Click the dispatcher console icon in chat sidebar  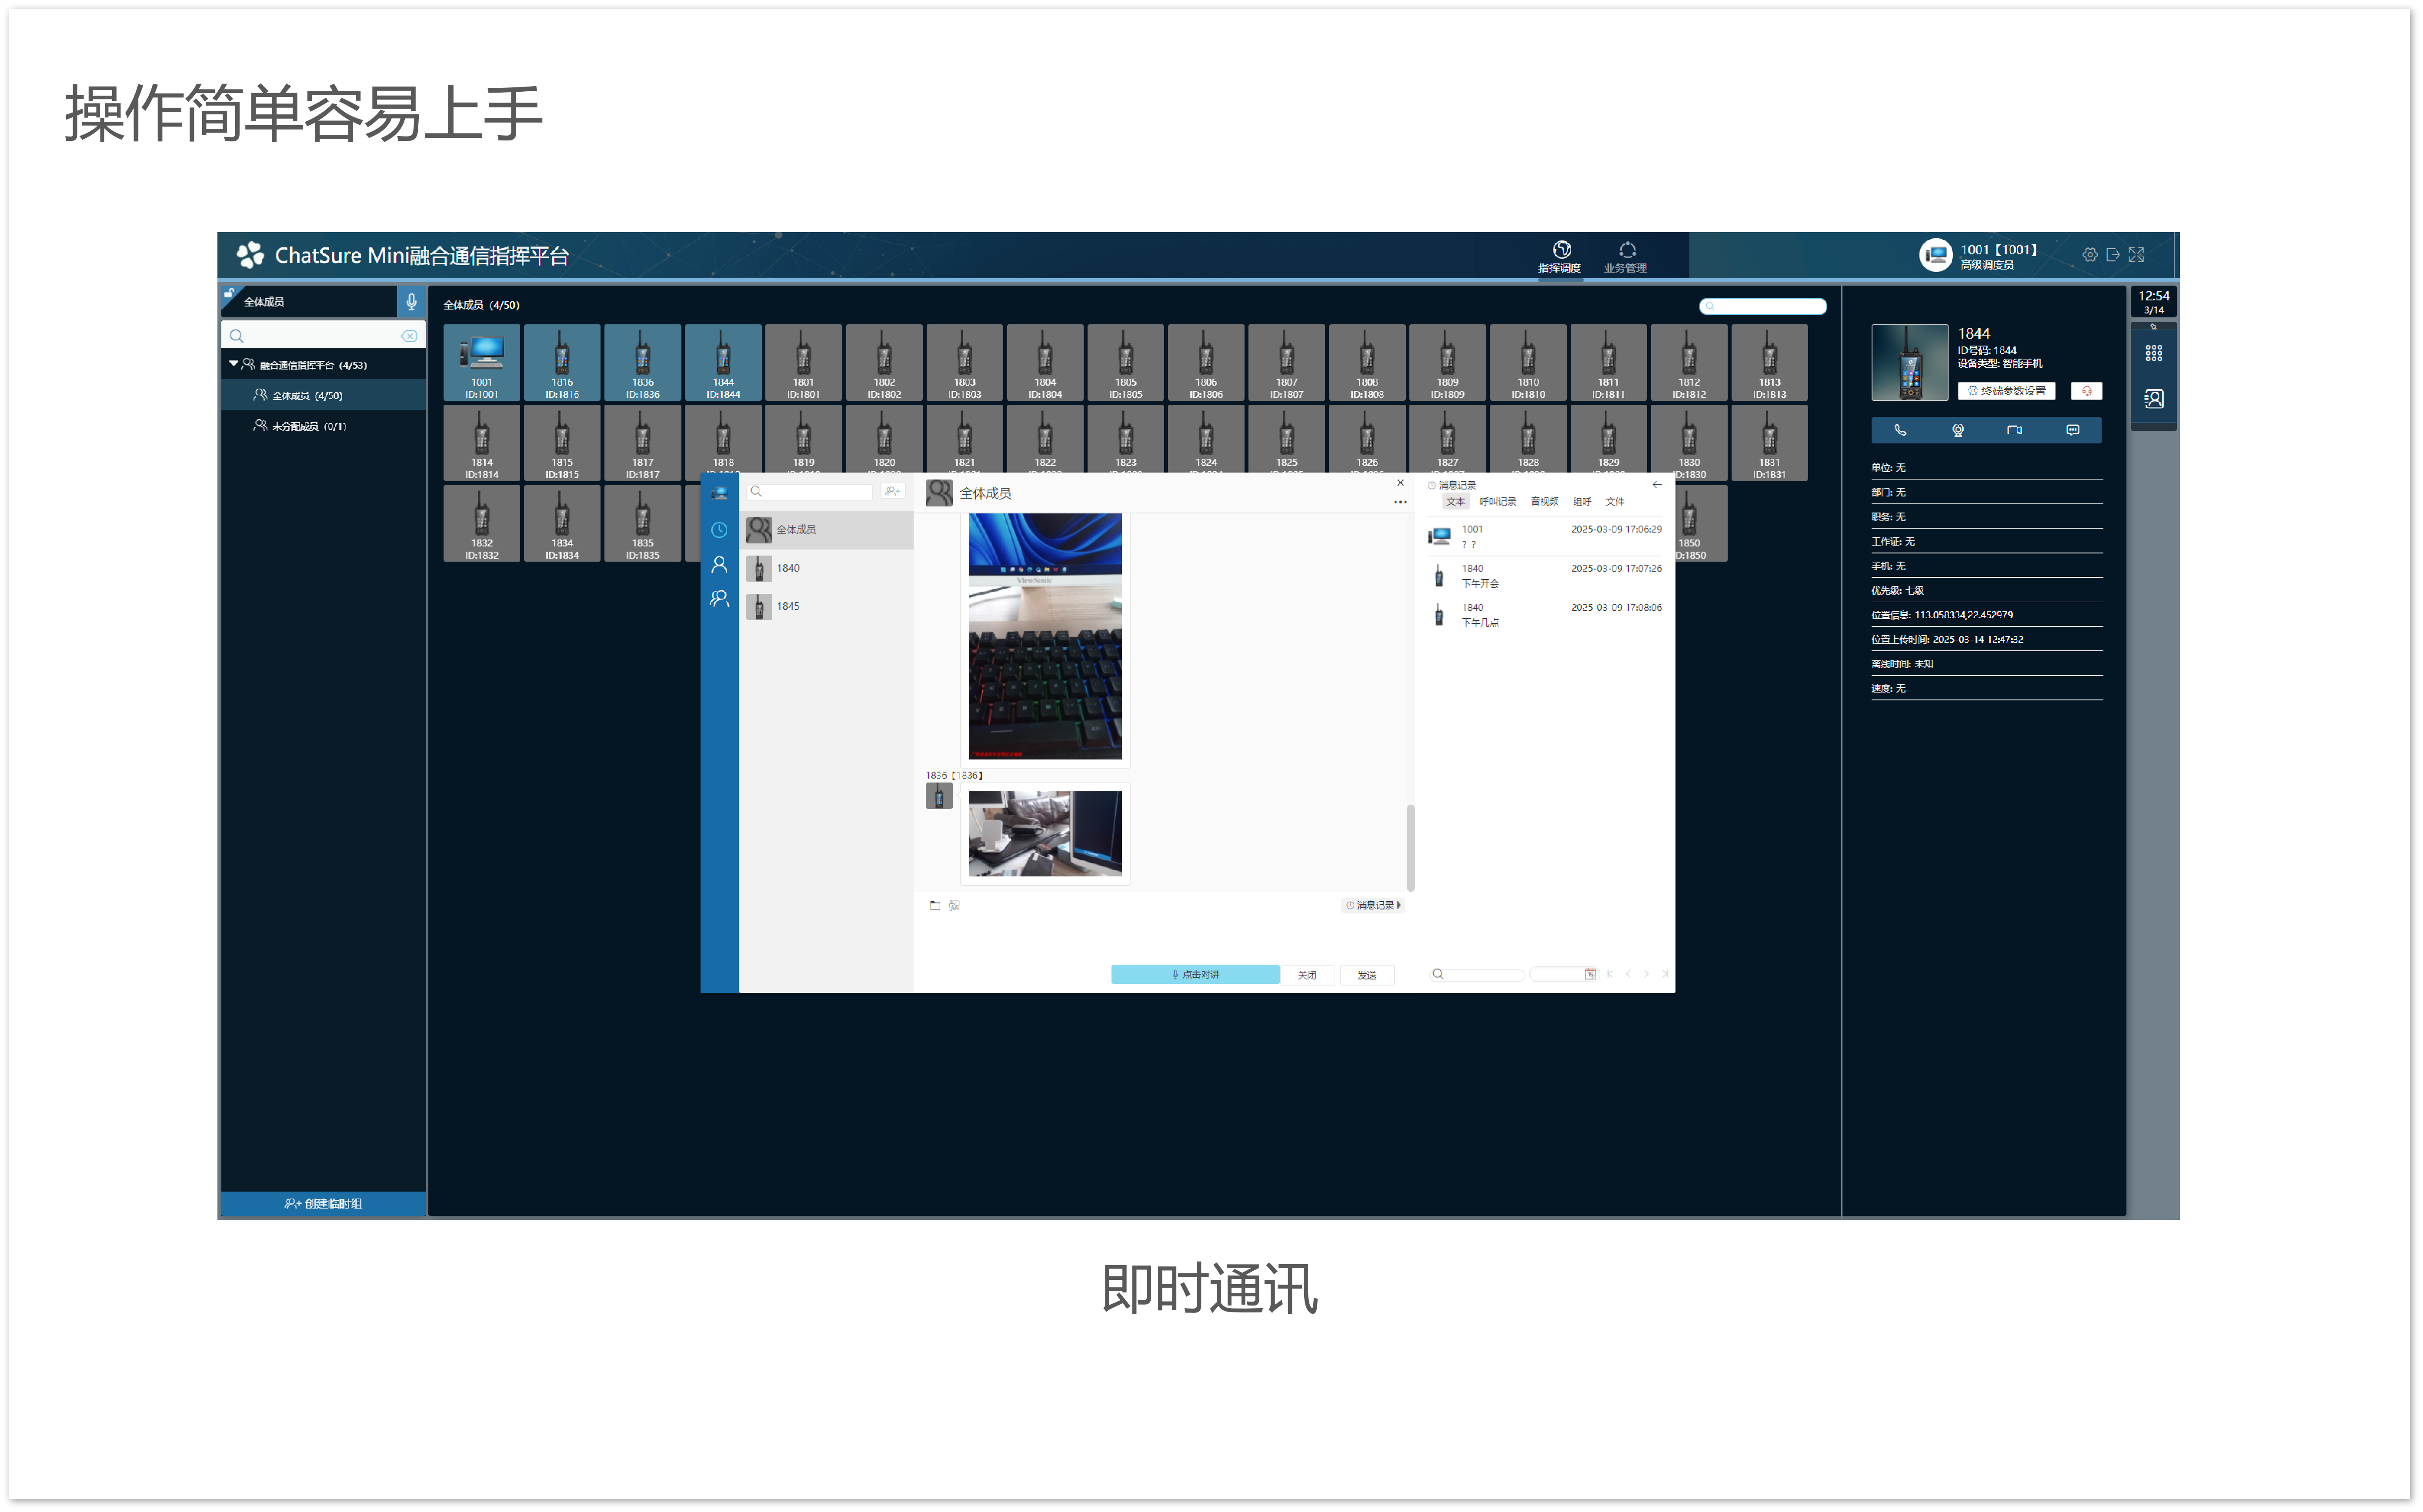(720, 494)
